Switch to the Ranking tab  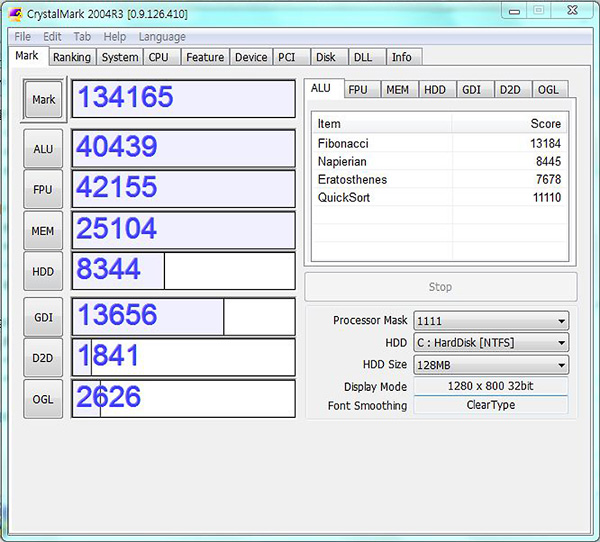[72, 57]
